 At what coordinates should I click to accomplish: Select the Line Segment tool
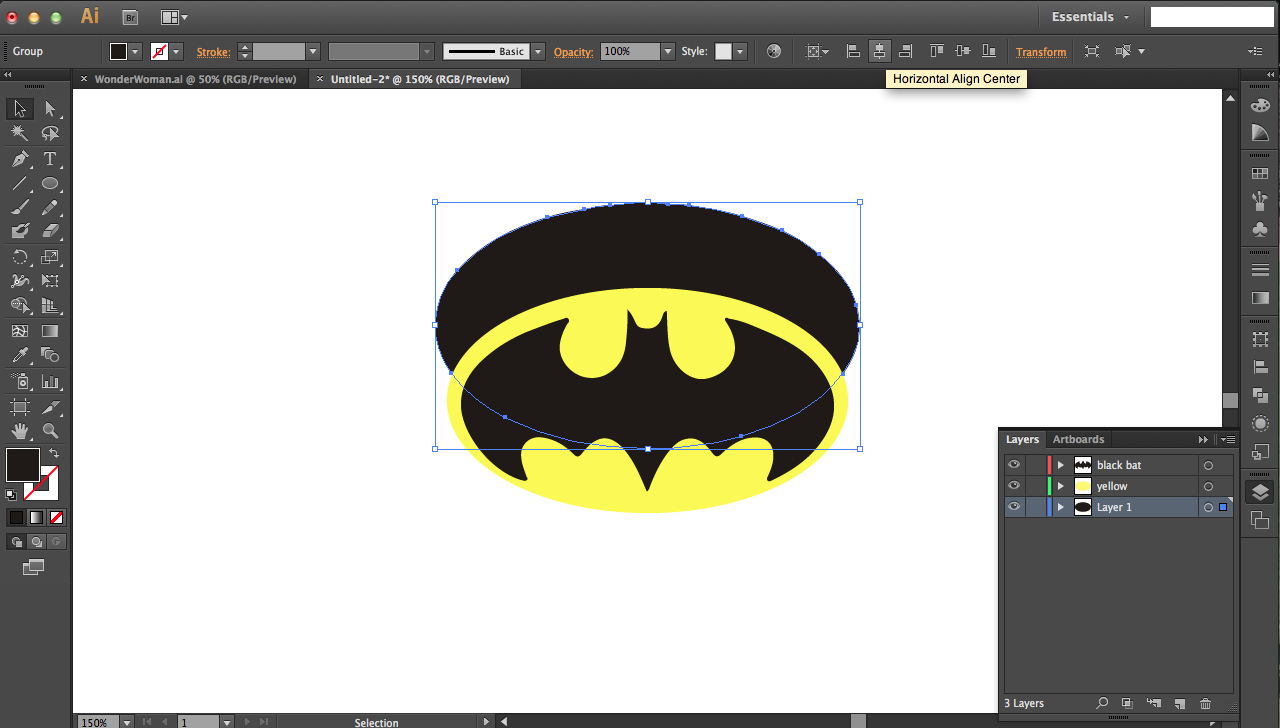tap(19, 184)
